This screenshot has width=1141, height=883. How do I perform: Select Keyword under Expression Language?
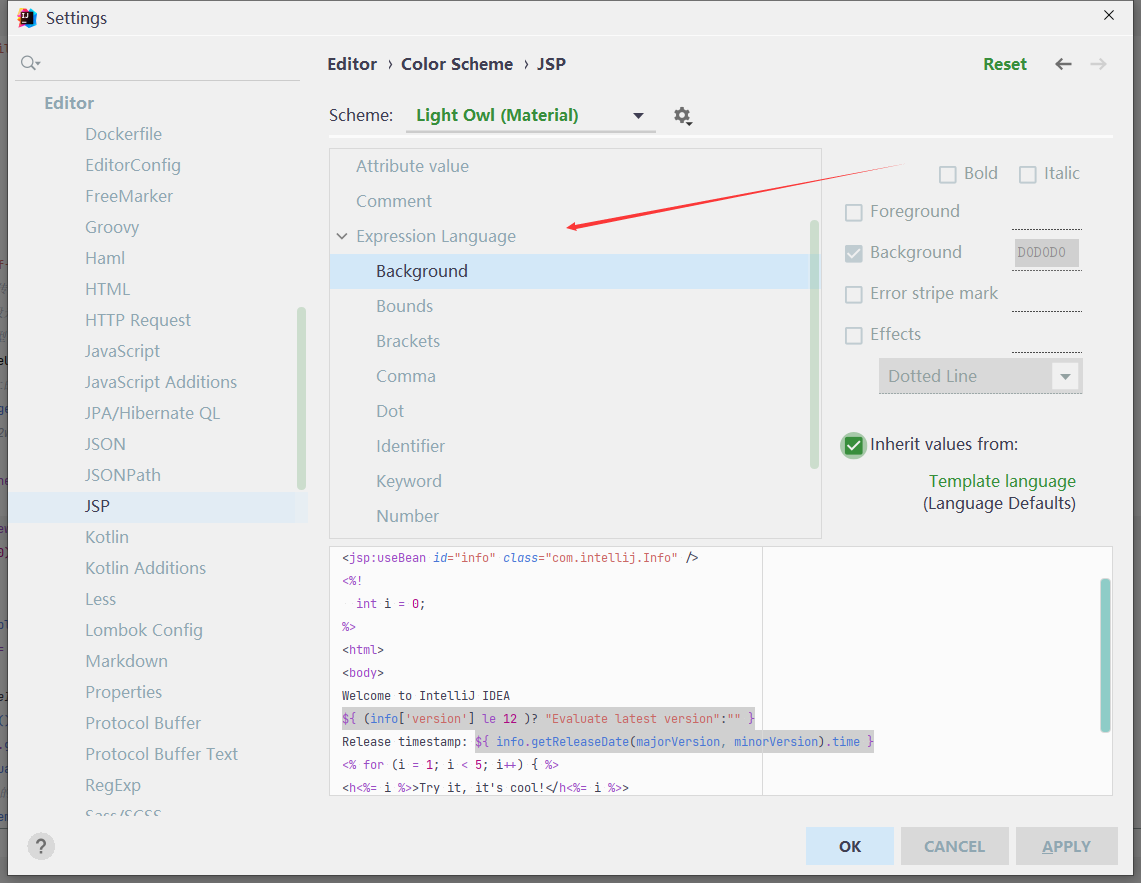pyautogui.click(x=408, y=481)
